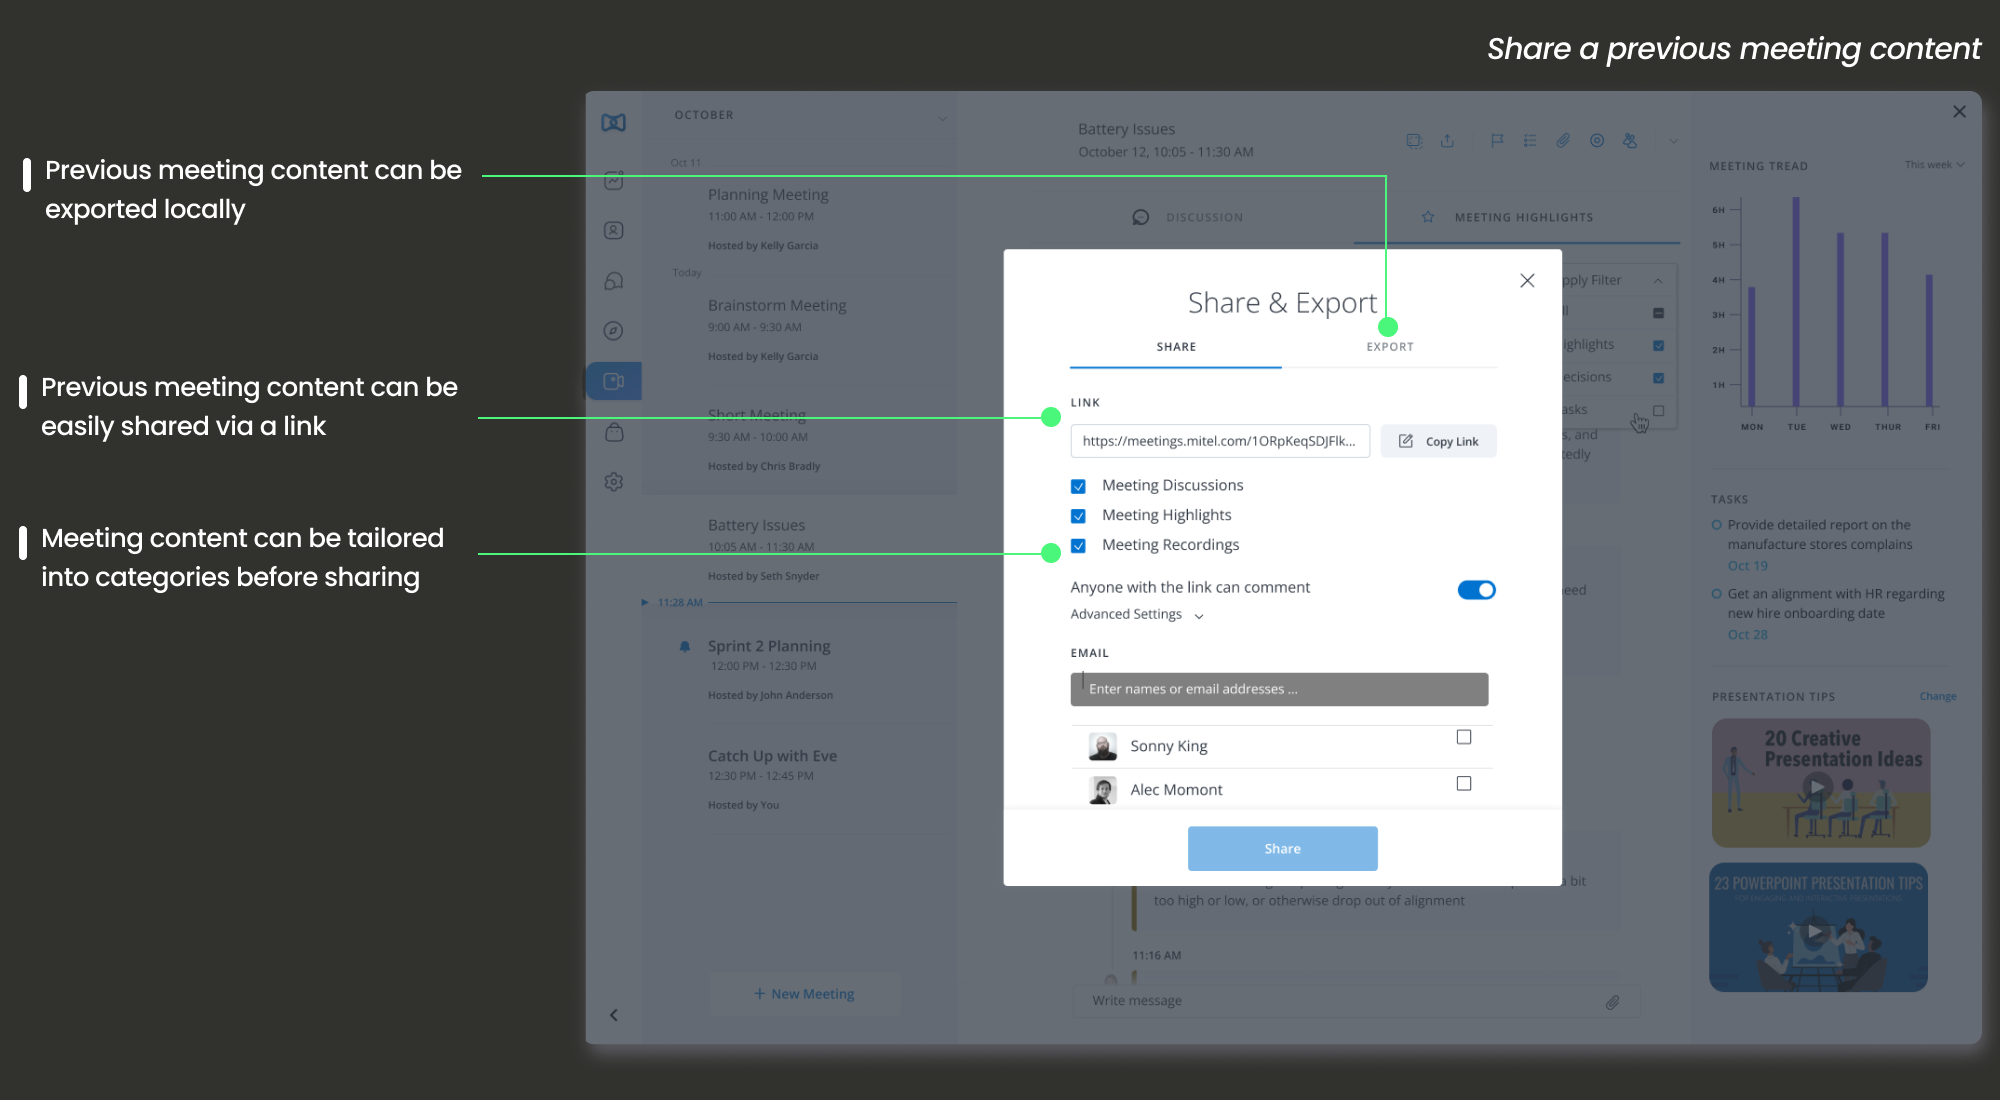Uncheck Meeting Discussions checkbox
Image resolution: width=2000 pixels, height=1100 pixels.
click(1078, 487)
